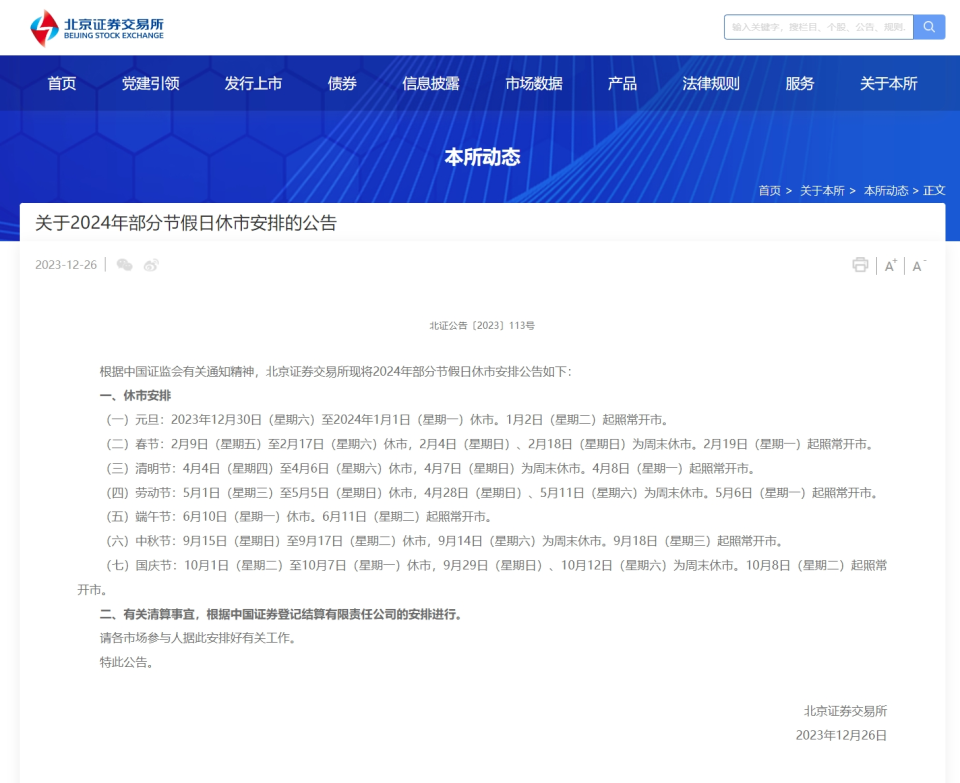Share article via WeChat icon
This screenshot has width=960, height=783.
coord(124,264)
